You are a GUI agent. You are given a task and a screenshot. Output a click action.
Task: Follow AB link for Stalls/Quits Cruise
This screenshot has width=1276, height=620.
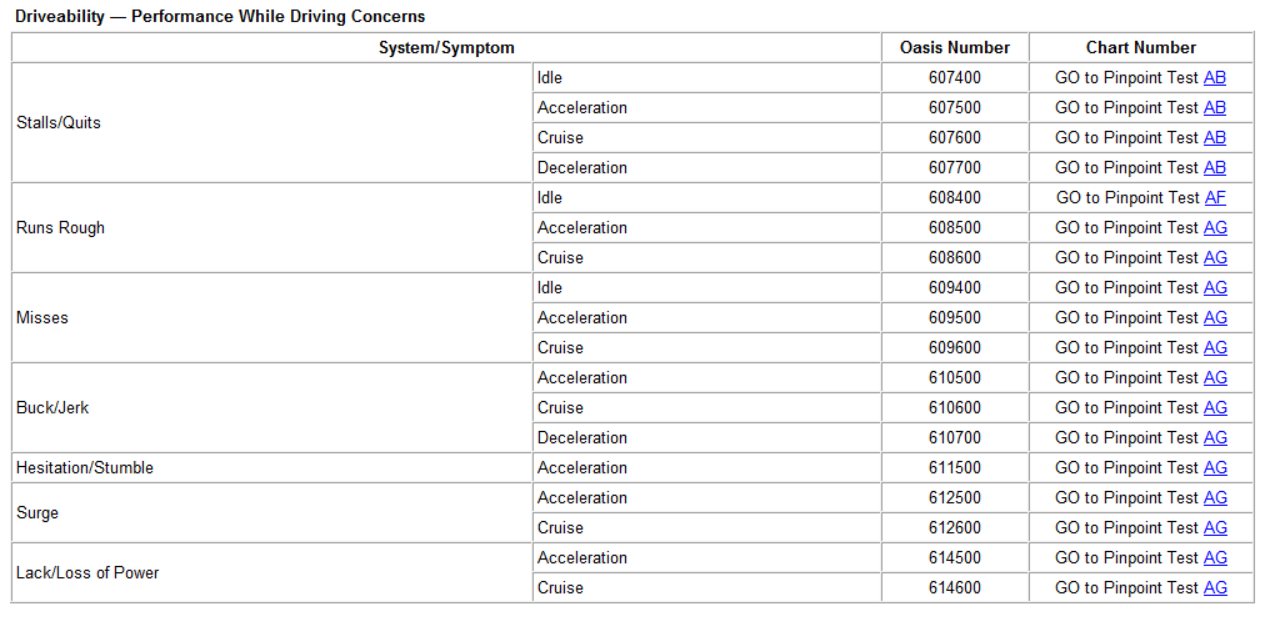pyautogui.click(x=1214, y=138)
